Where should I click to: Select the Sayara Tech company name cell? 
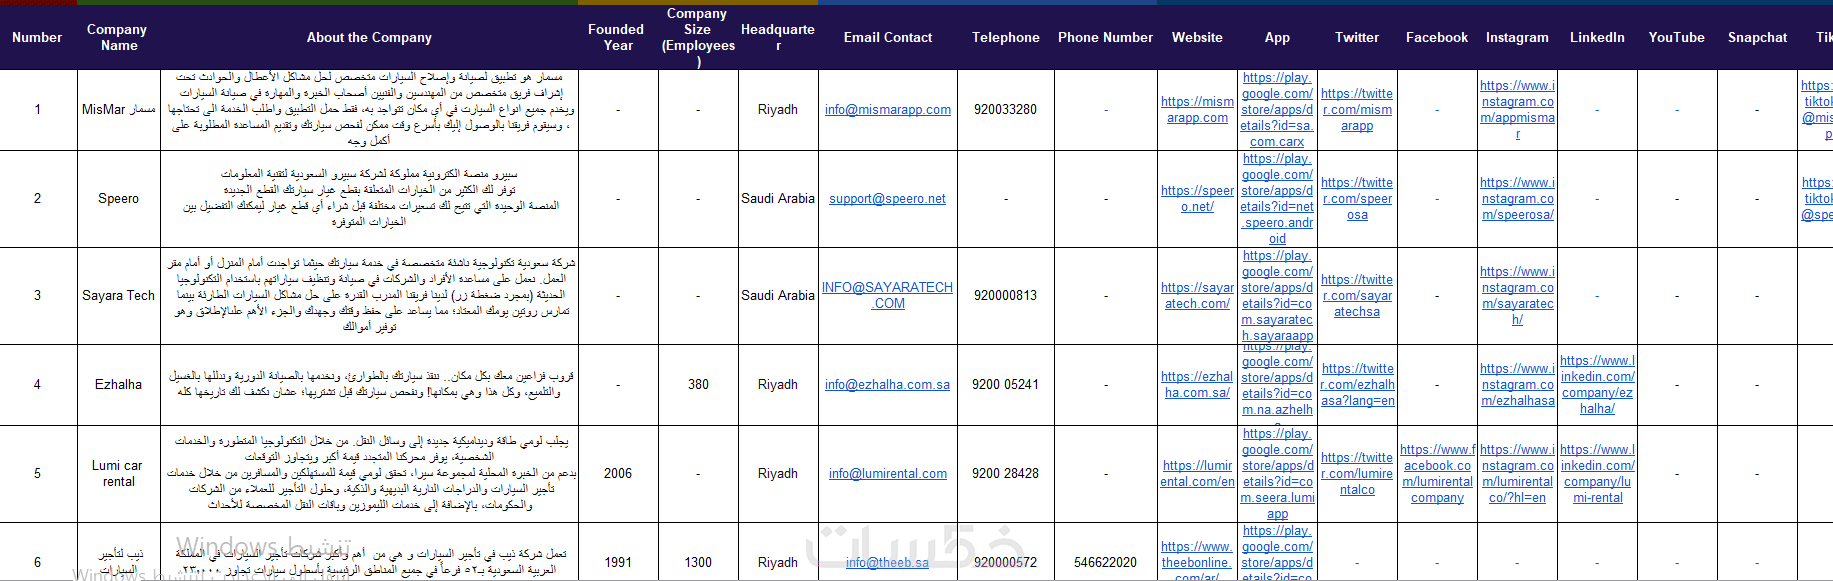pyautogui.click(x=118, y=296)
